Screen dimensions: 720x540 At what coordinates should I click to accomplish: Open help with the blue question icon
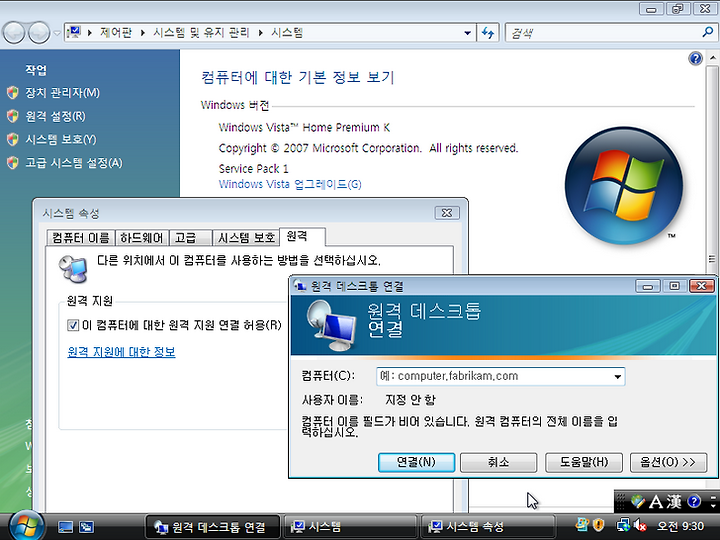[695, 58]
